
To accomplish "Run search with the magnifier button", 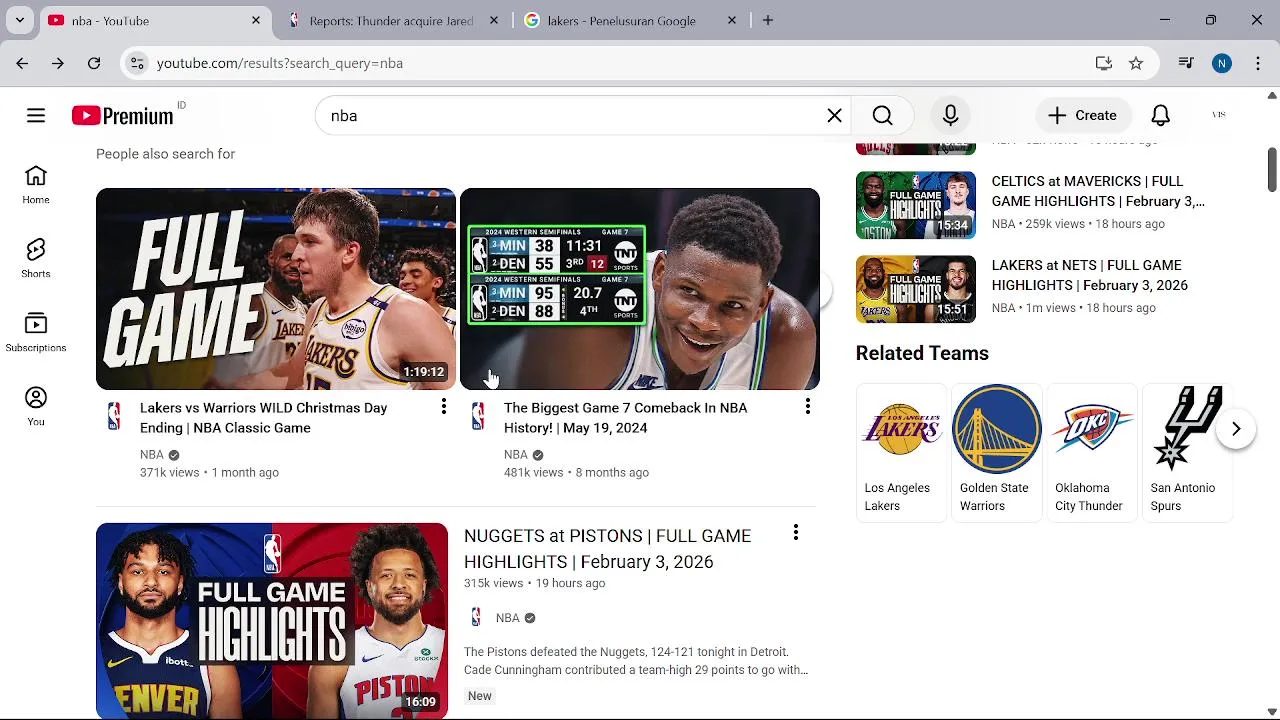I will tap(883, 116).
